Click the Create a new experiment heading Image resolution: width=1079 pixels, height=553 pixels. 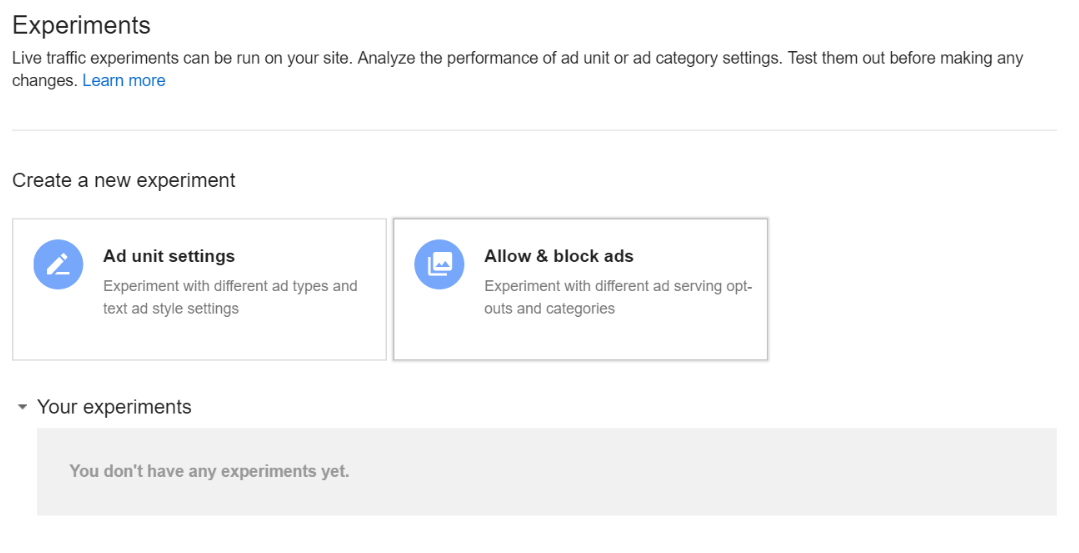124,181
